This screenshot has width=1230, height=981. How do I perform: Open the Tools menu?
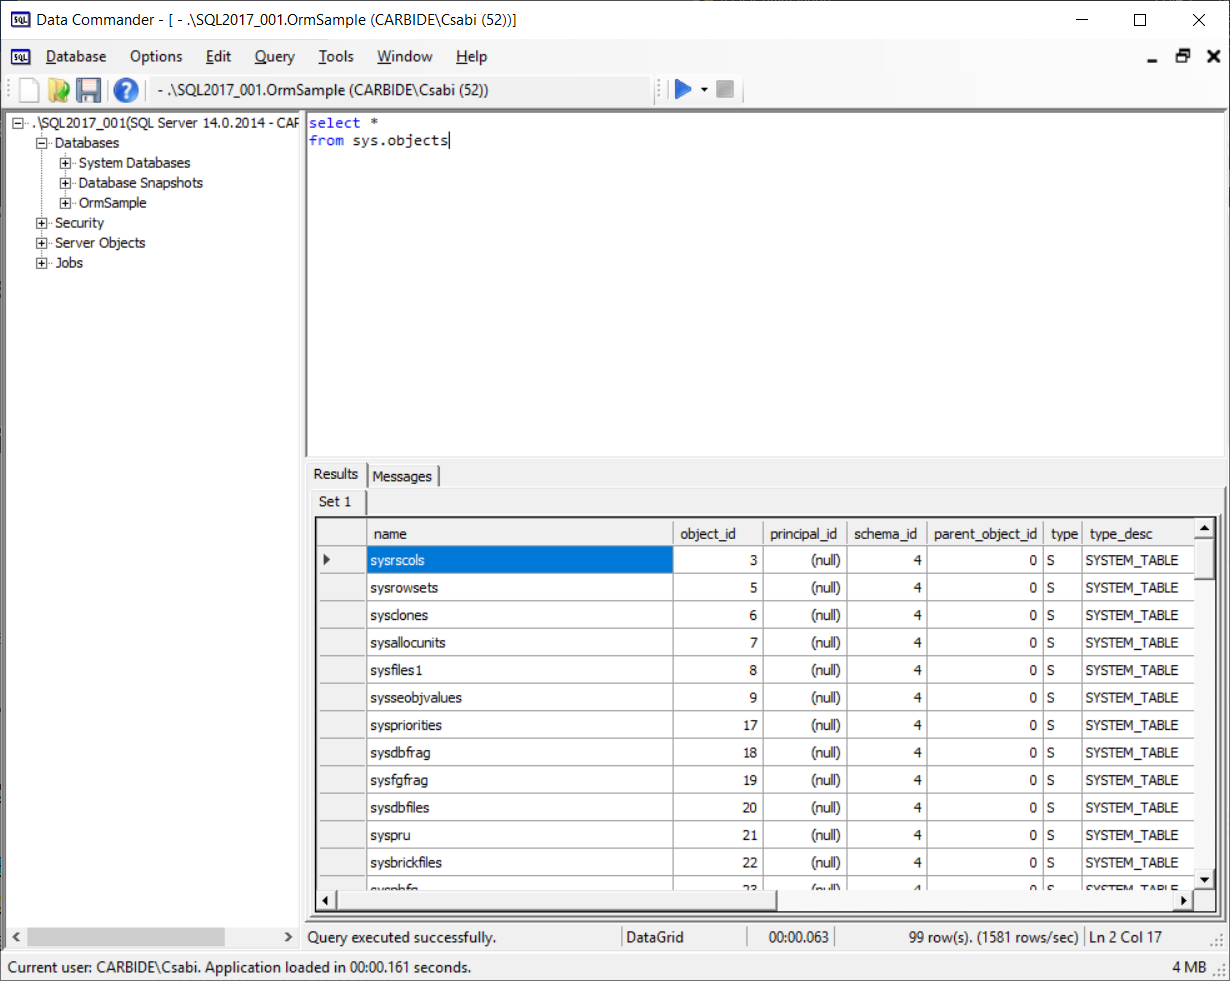click(336, 57)
